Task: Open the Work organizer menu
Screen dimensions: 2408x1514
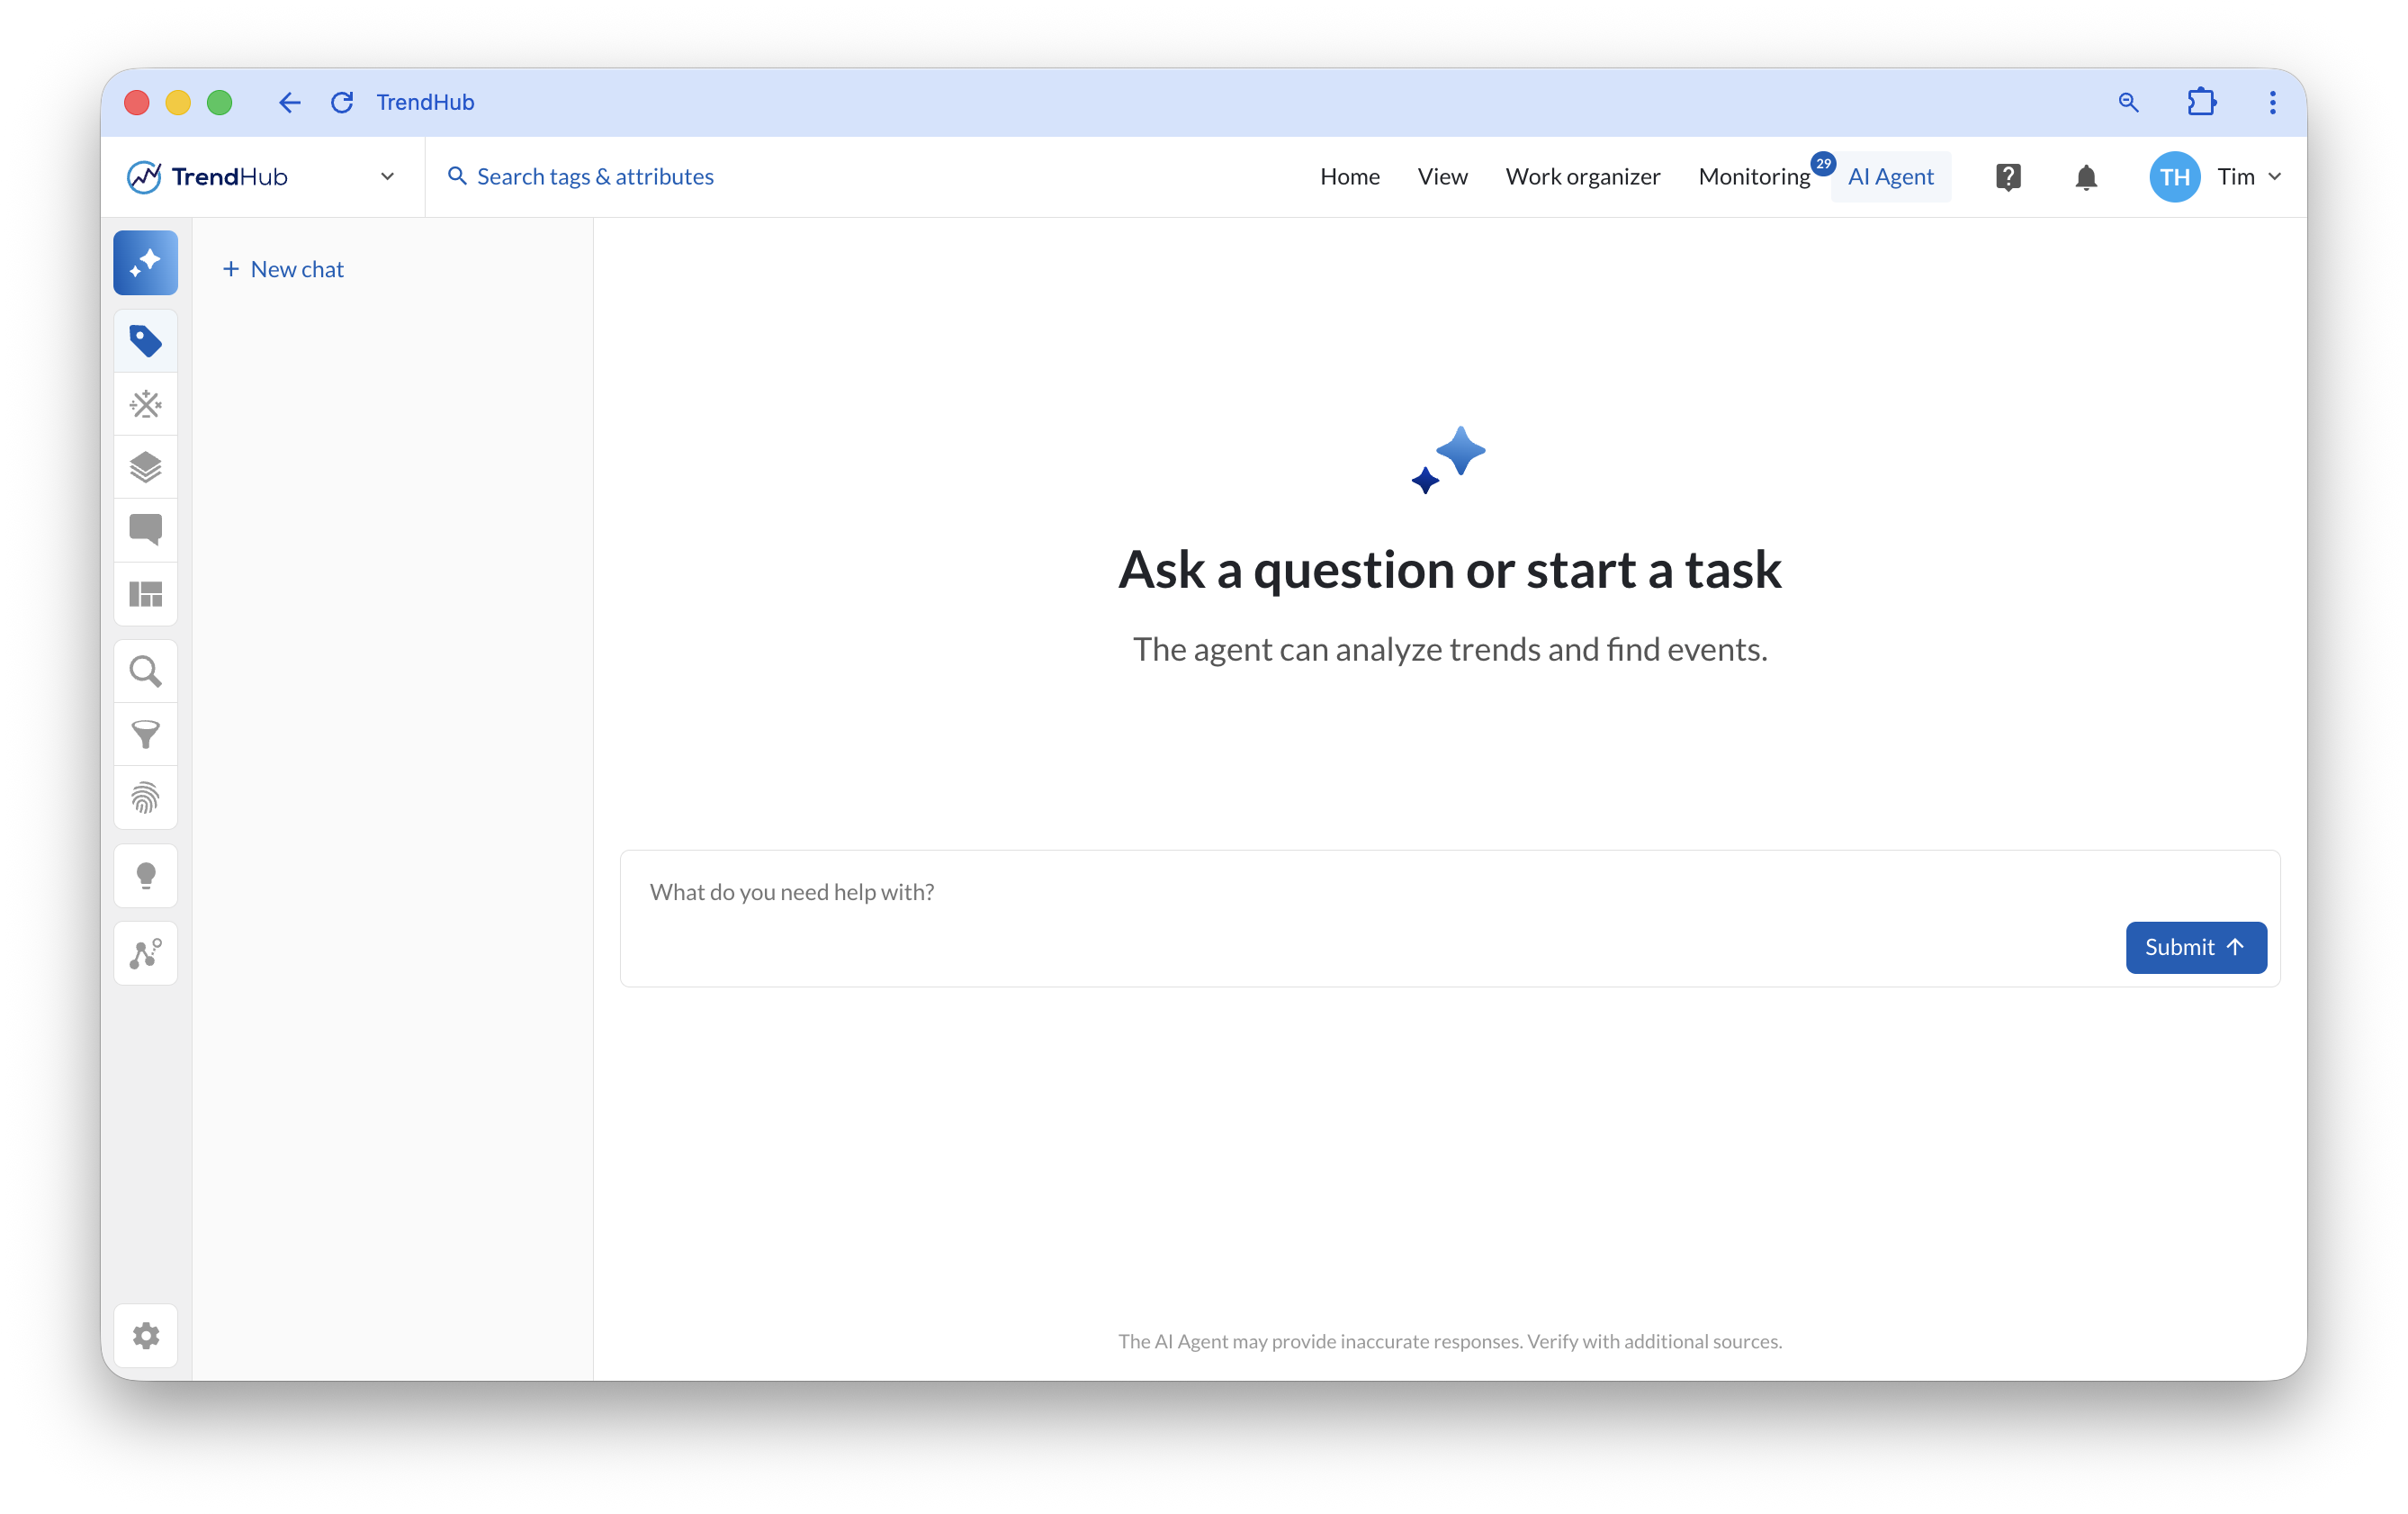Action: [x=1582, y=177]
